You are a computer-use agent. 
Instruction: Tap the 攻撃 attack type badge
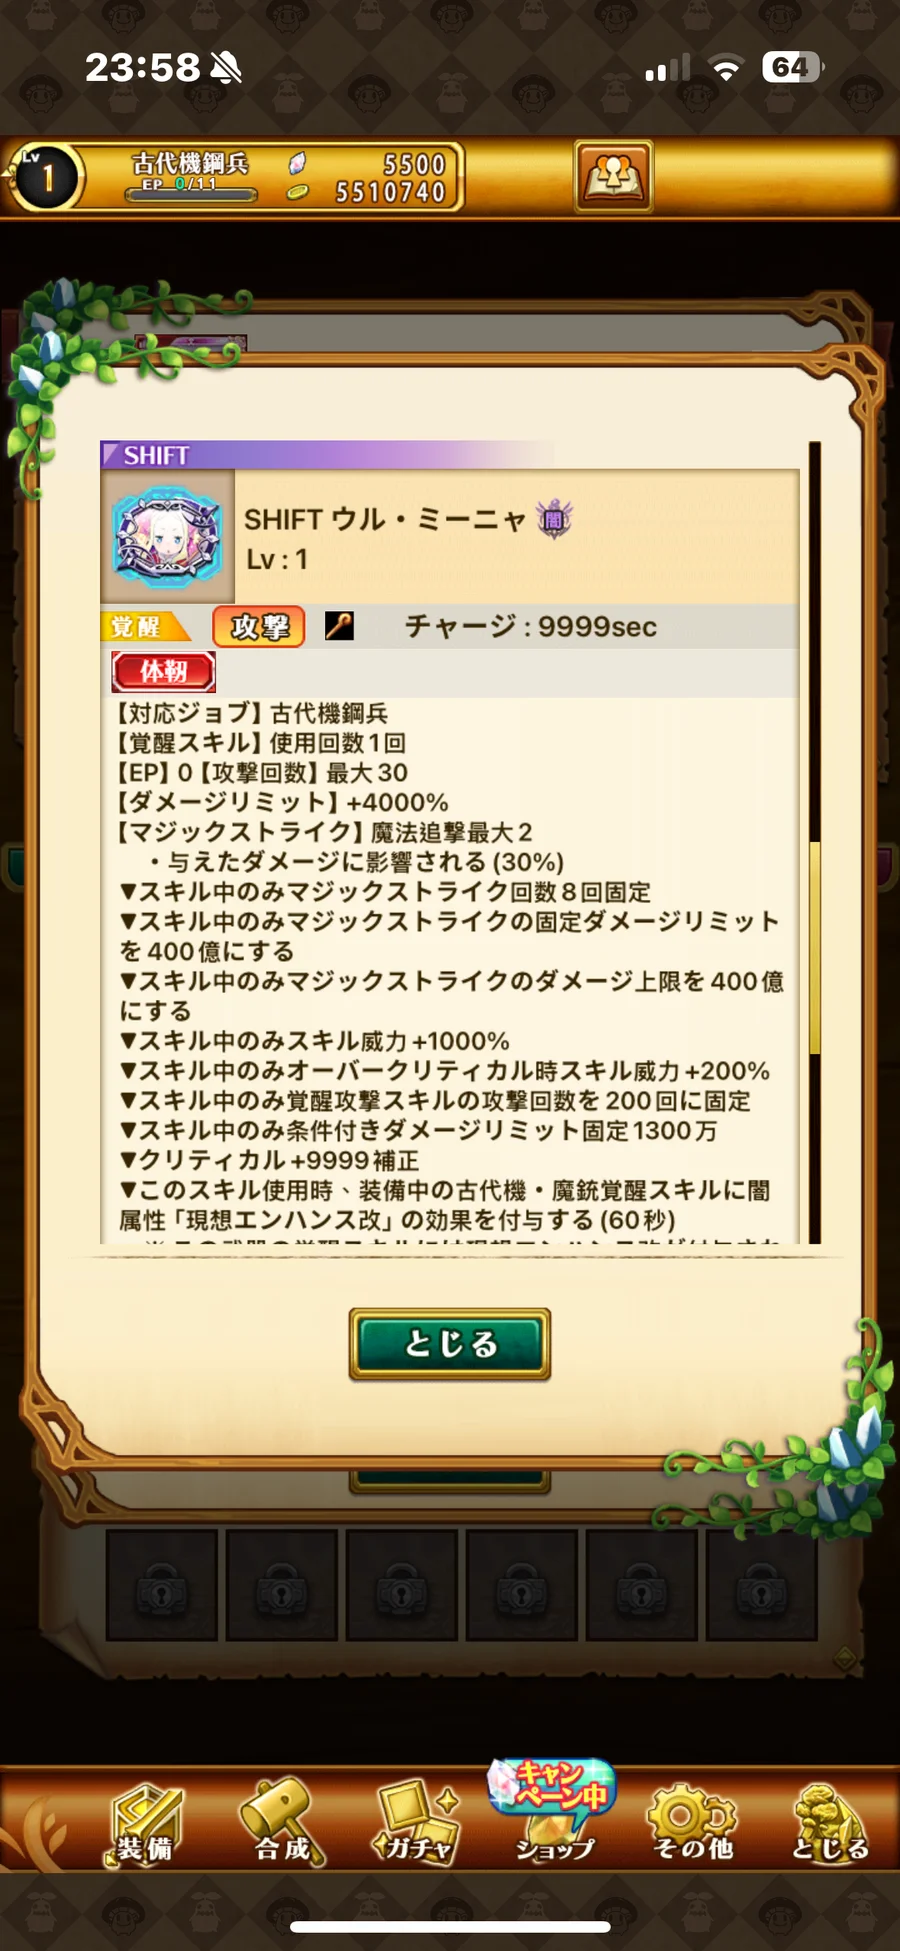(259, 627)
